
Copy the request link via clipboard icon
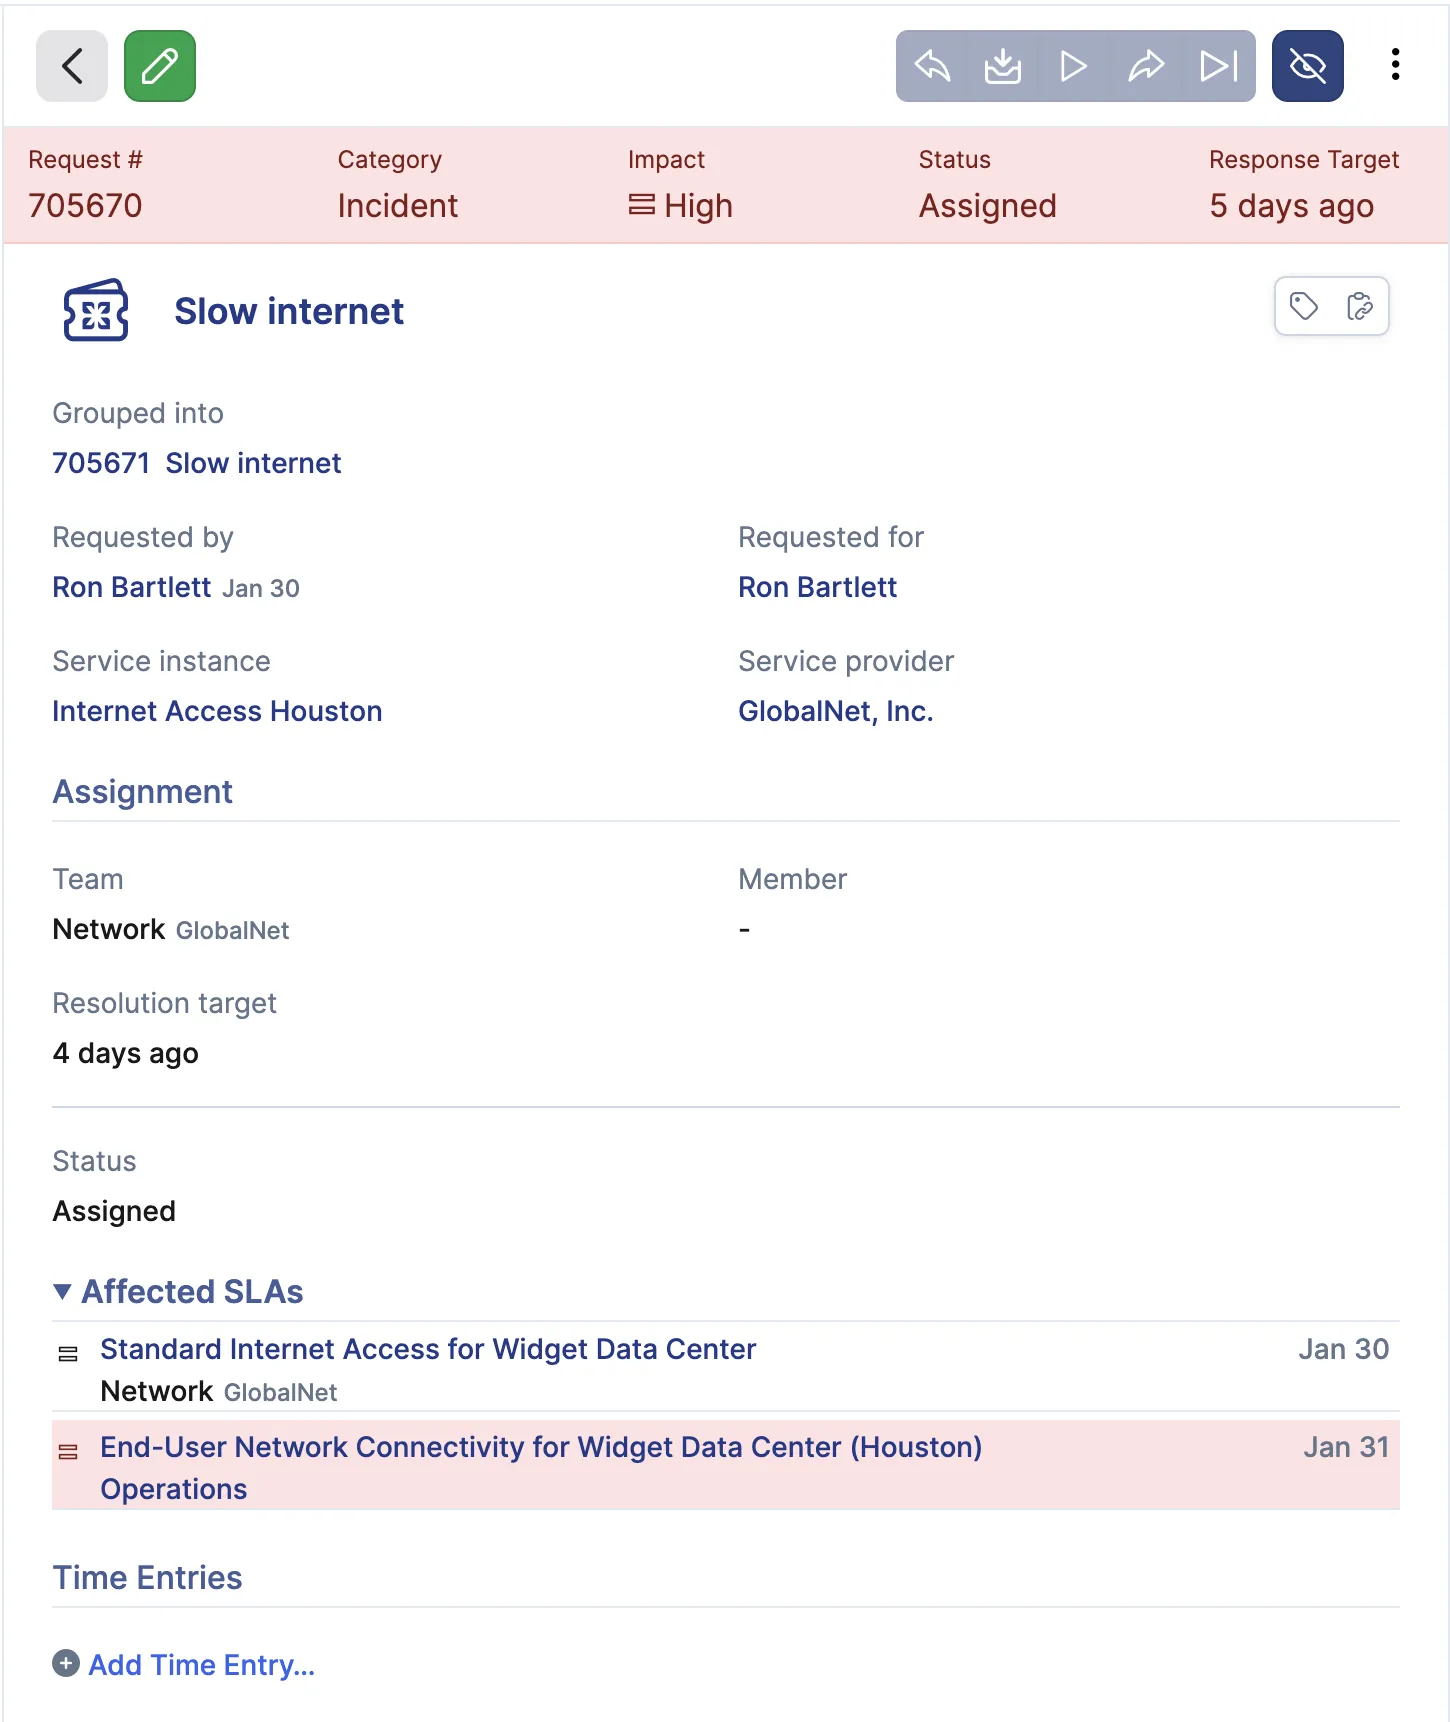pos(1358,307)
